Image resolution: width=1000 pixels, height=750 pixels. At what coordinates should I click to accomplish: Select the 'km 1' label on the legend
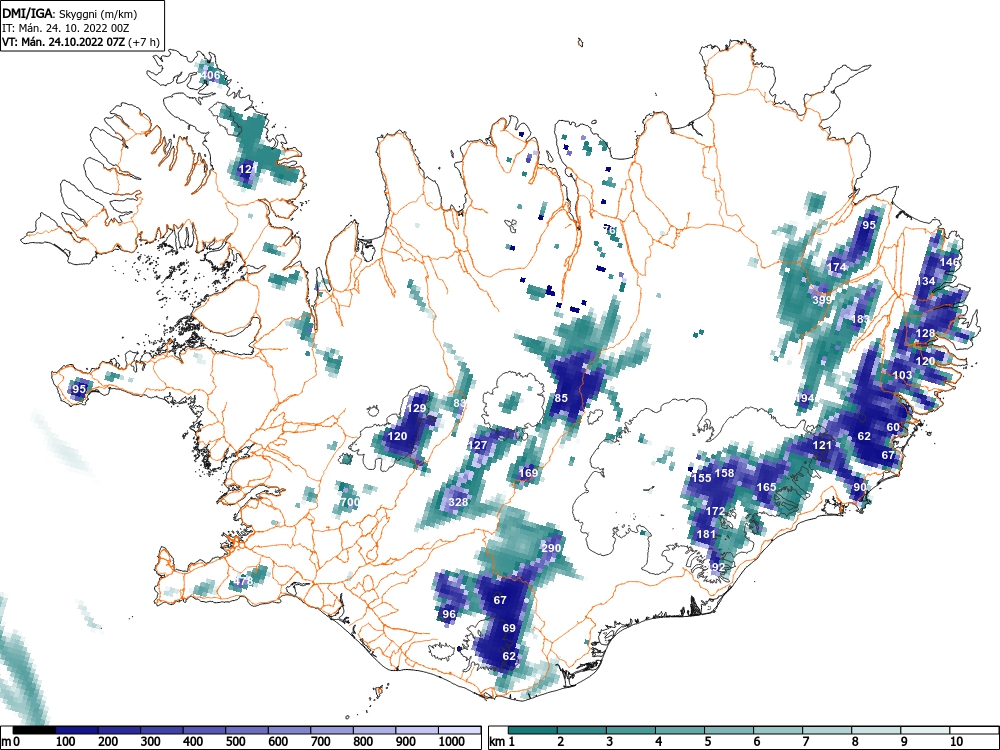click(502, 742)
